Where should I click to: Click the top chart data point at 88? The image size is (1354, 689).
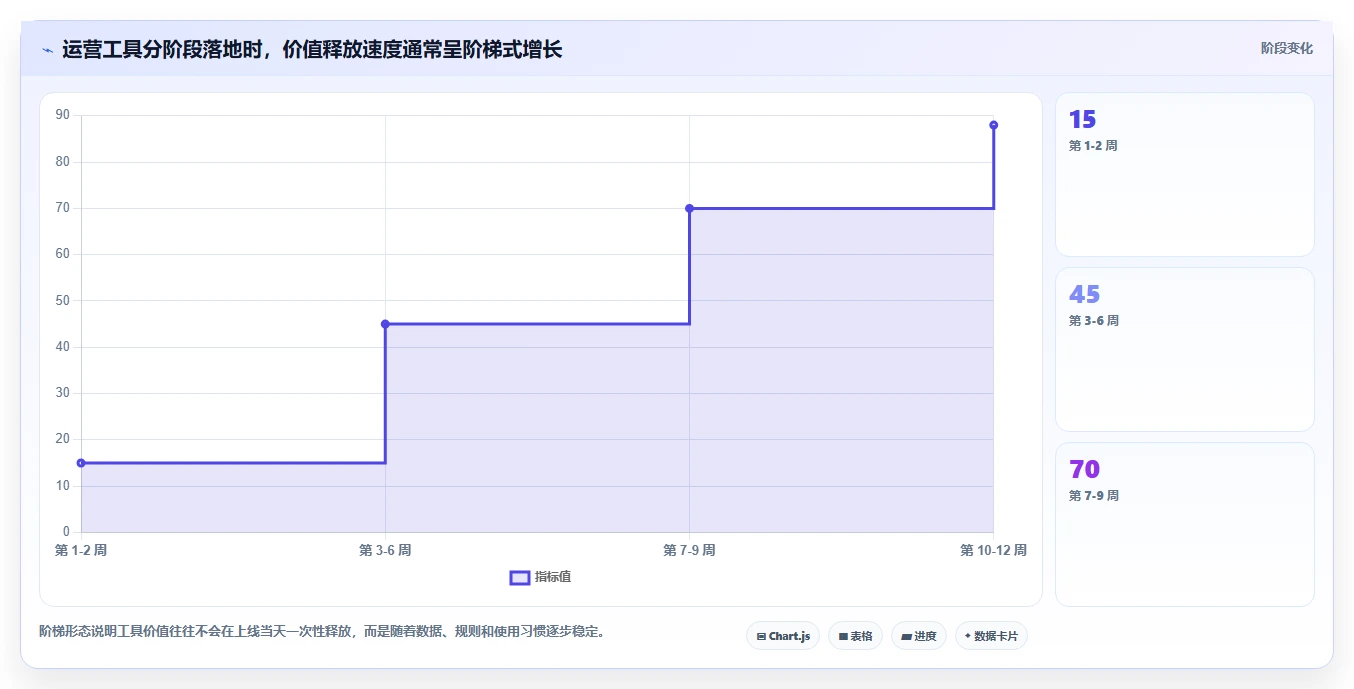[993, 125]
